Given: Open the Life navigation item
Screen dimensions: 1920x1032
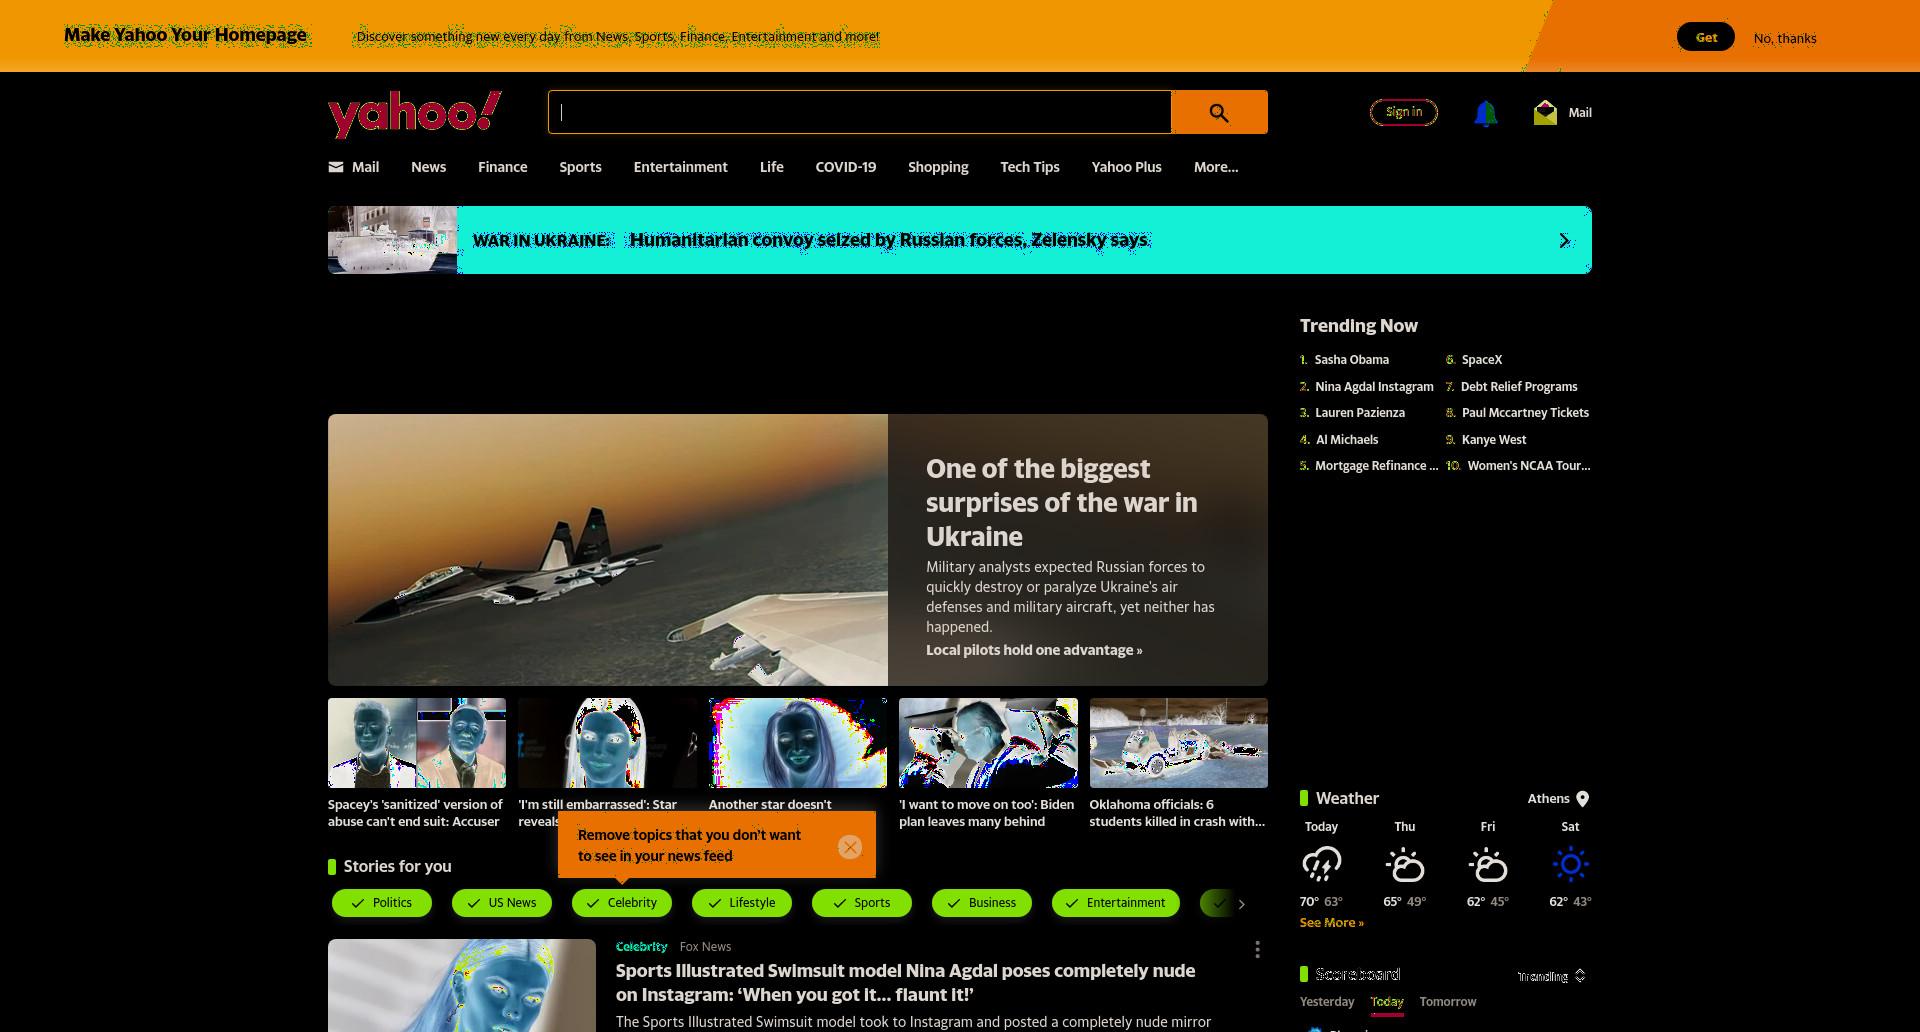Looking at the screenshot, I should coord(772,167).
